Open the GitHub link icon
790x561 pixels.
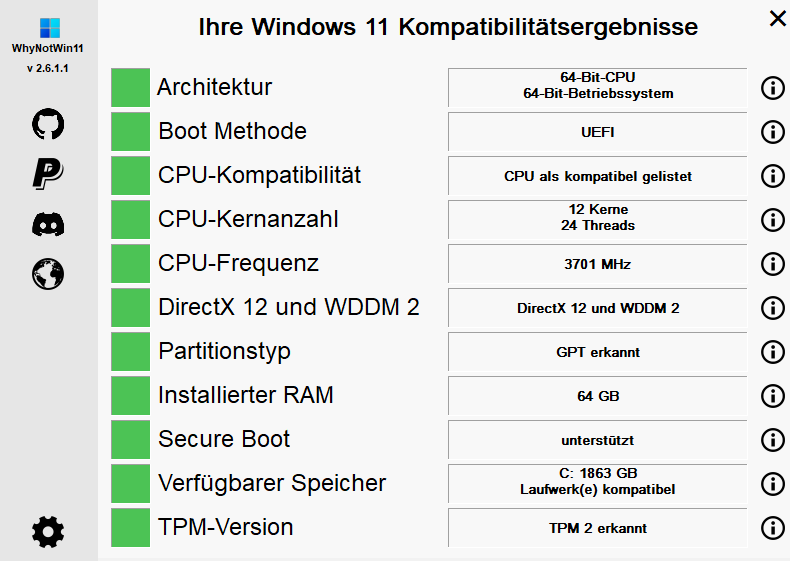(48, 124)
